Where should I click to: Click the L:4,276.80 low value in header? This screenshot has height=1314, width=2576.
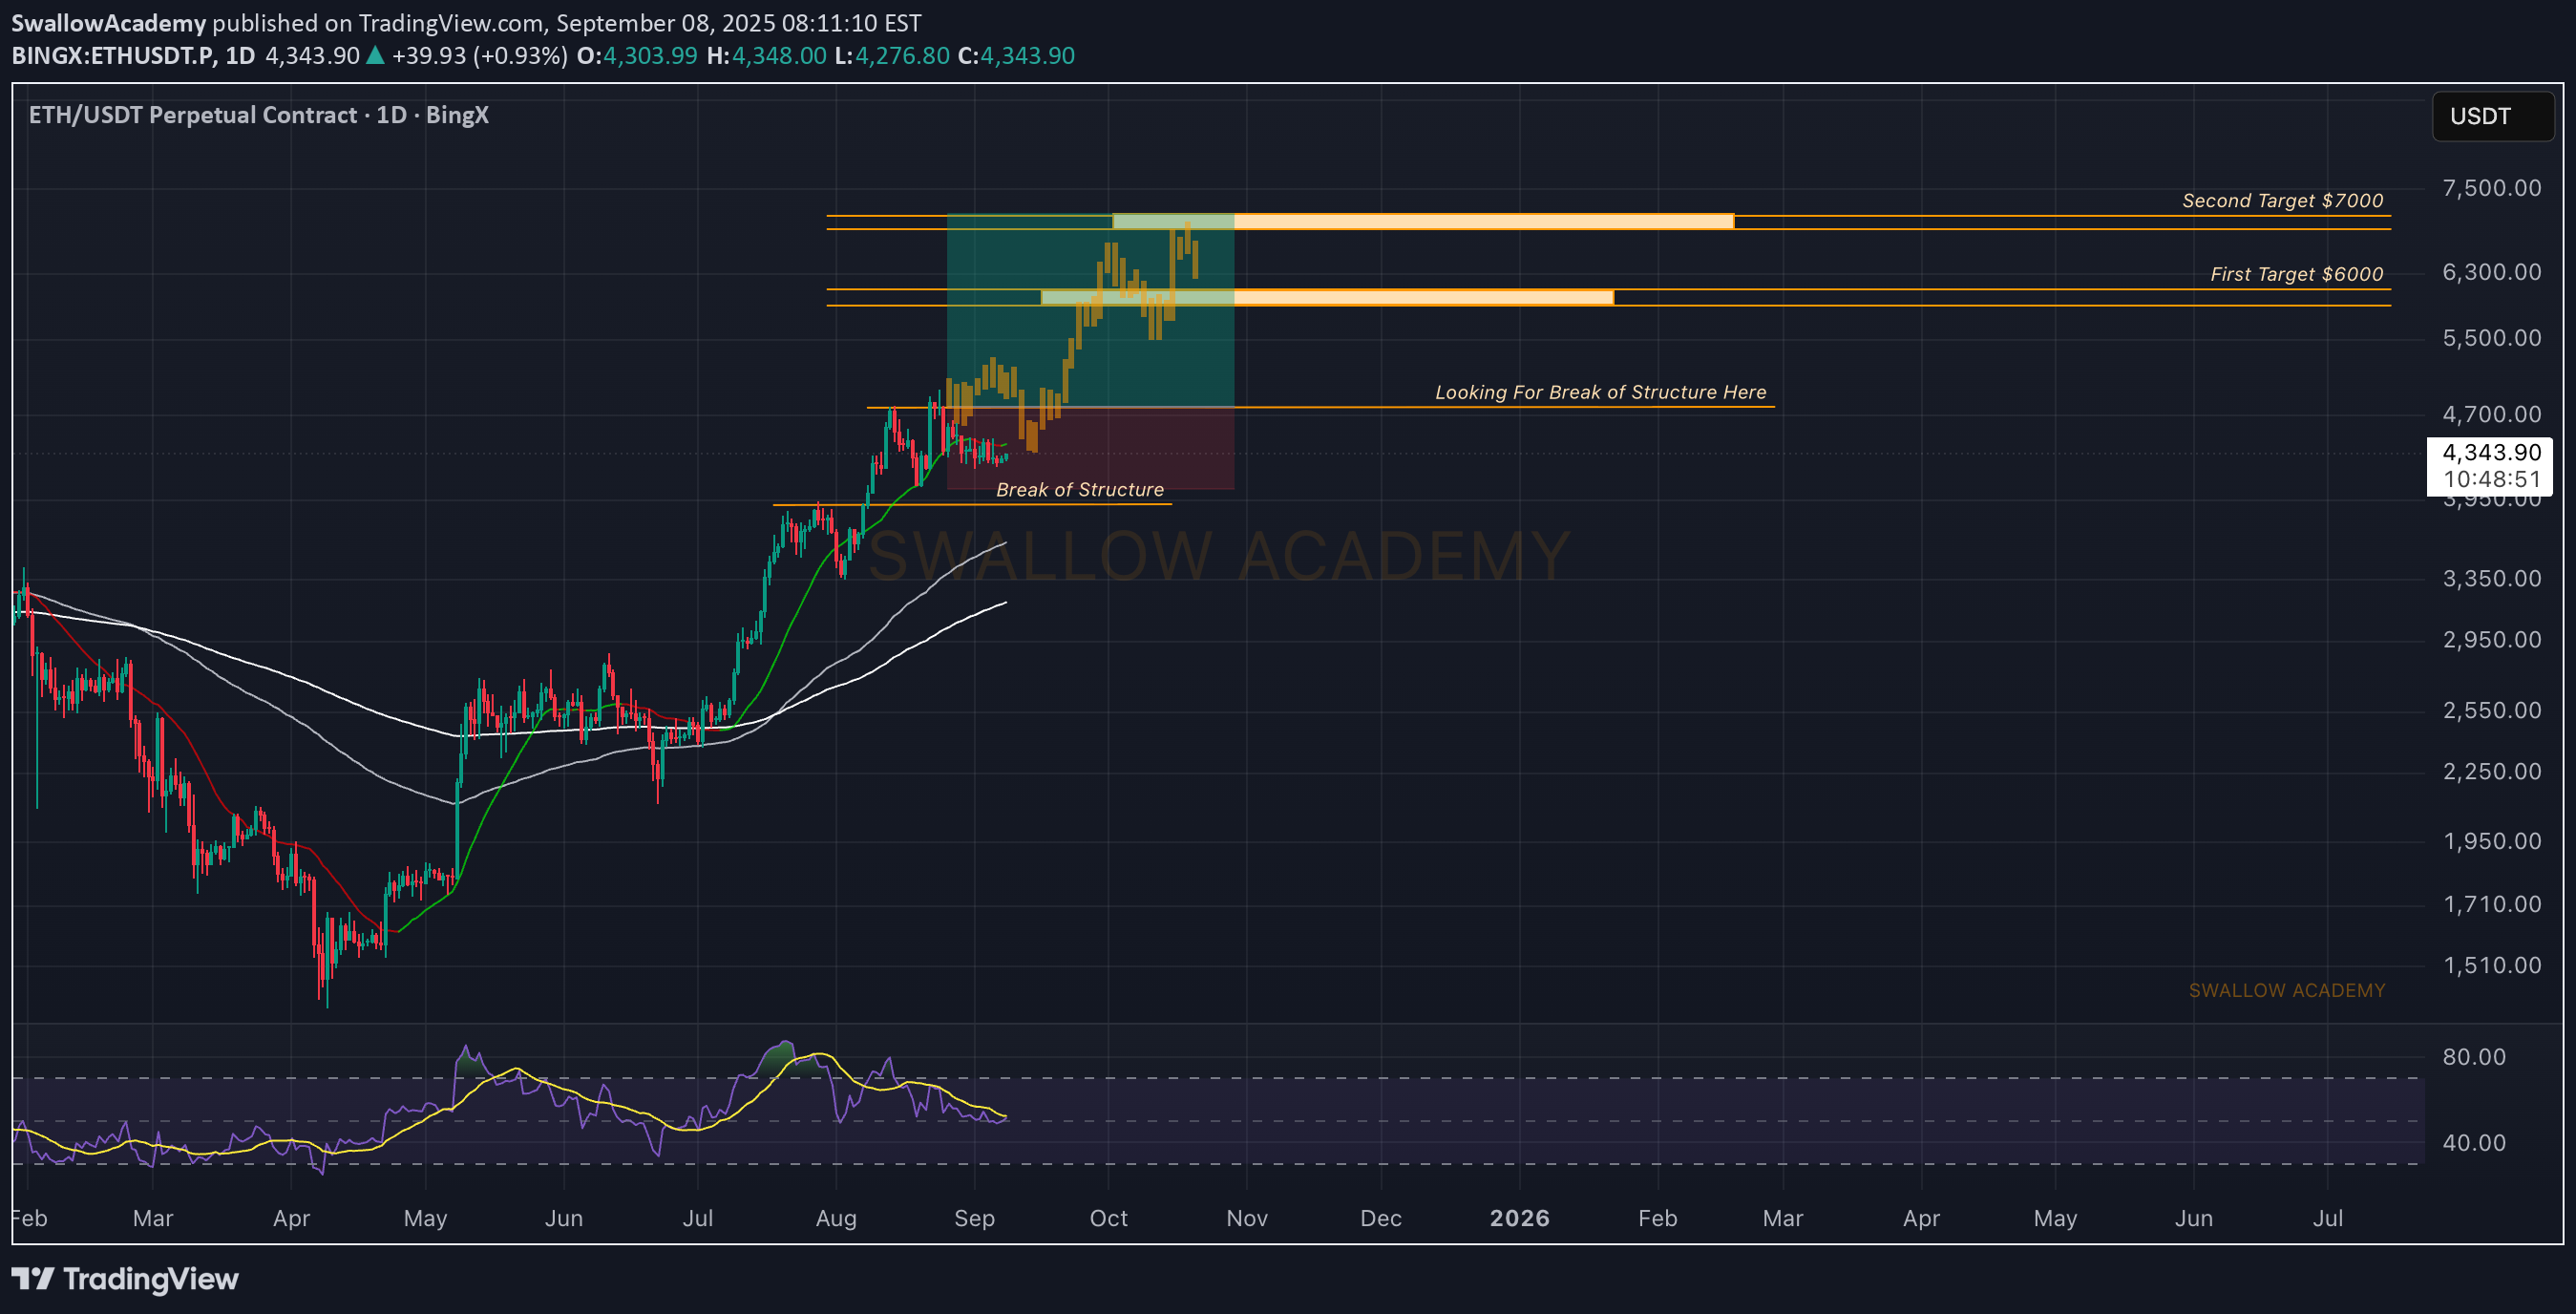click(x=892, y=56)
